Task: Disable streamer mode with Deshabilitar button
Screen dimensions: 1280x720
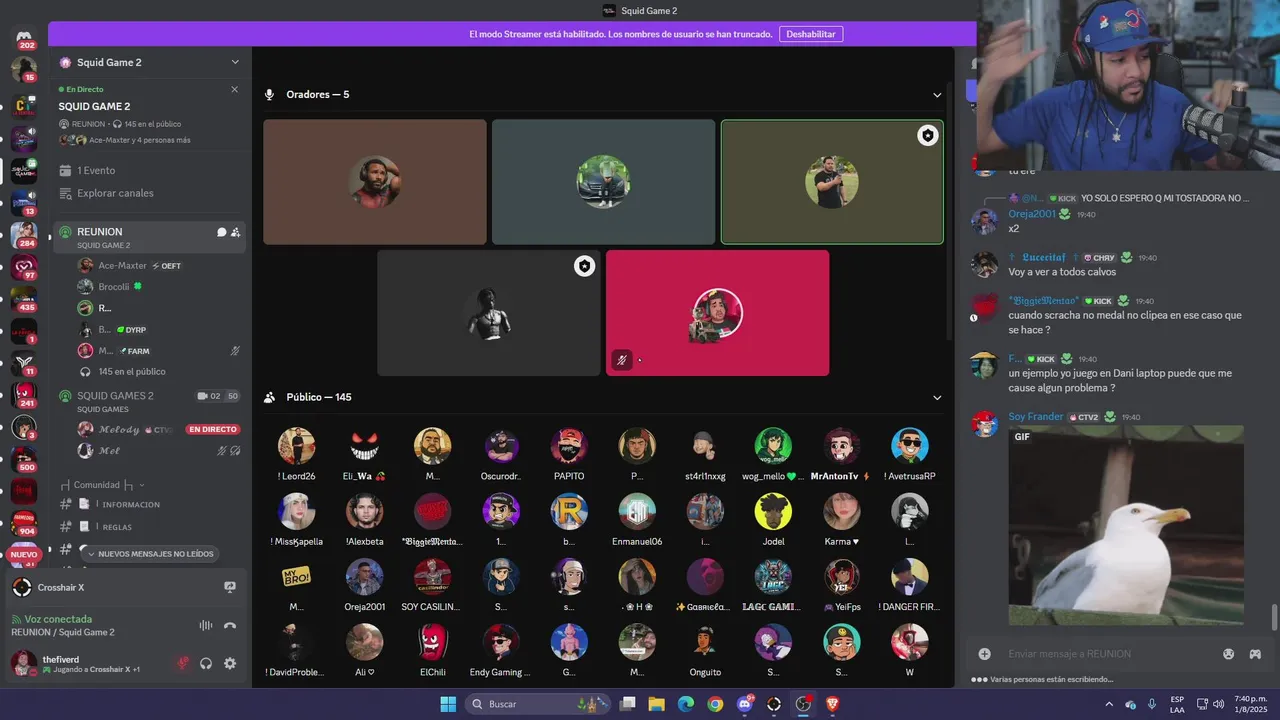Action: click(x=811, y=34)
